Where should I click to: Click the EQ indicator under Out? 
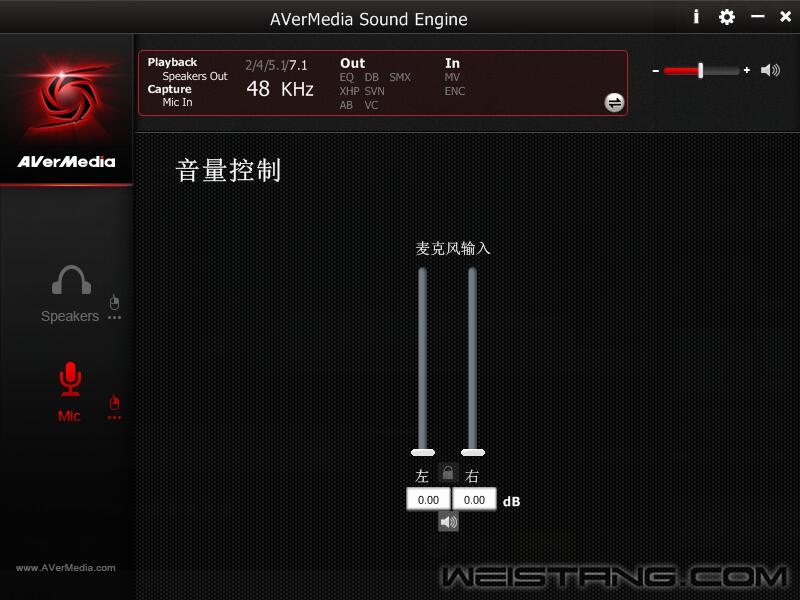[x=346, y=78]
